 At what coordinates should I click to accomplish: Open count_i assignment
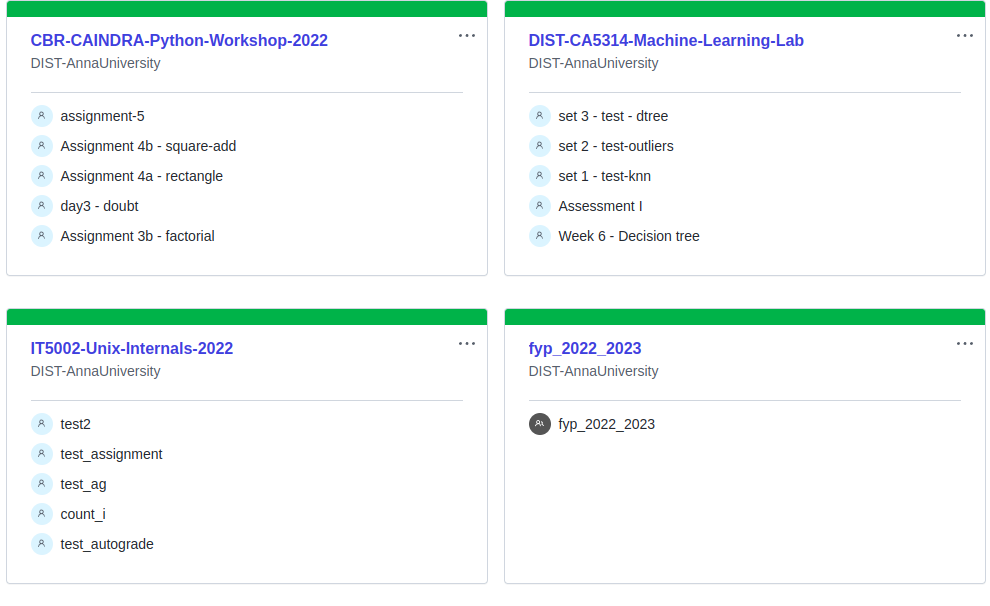tap(83, 514)
